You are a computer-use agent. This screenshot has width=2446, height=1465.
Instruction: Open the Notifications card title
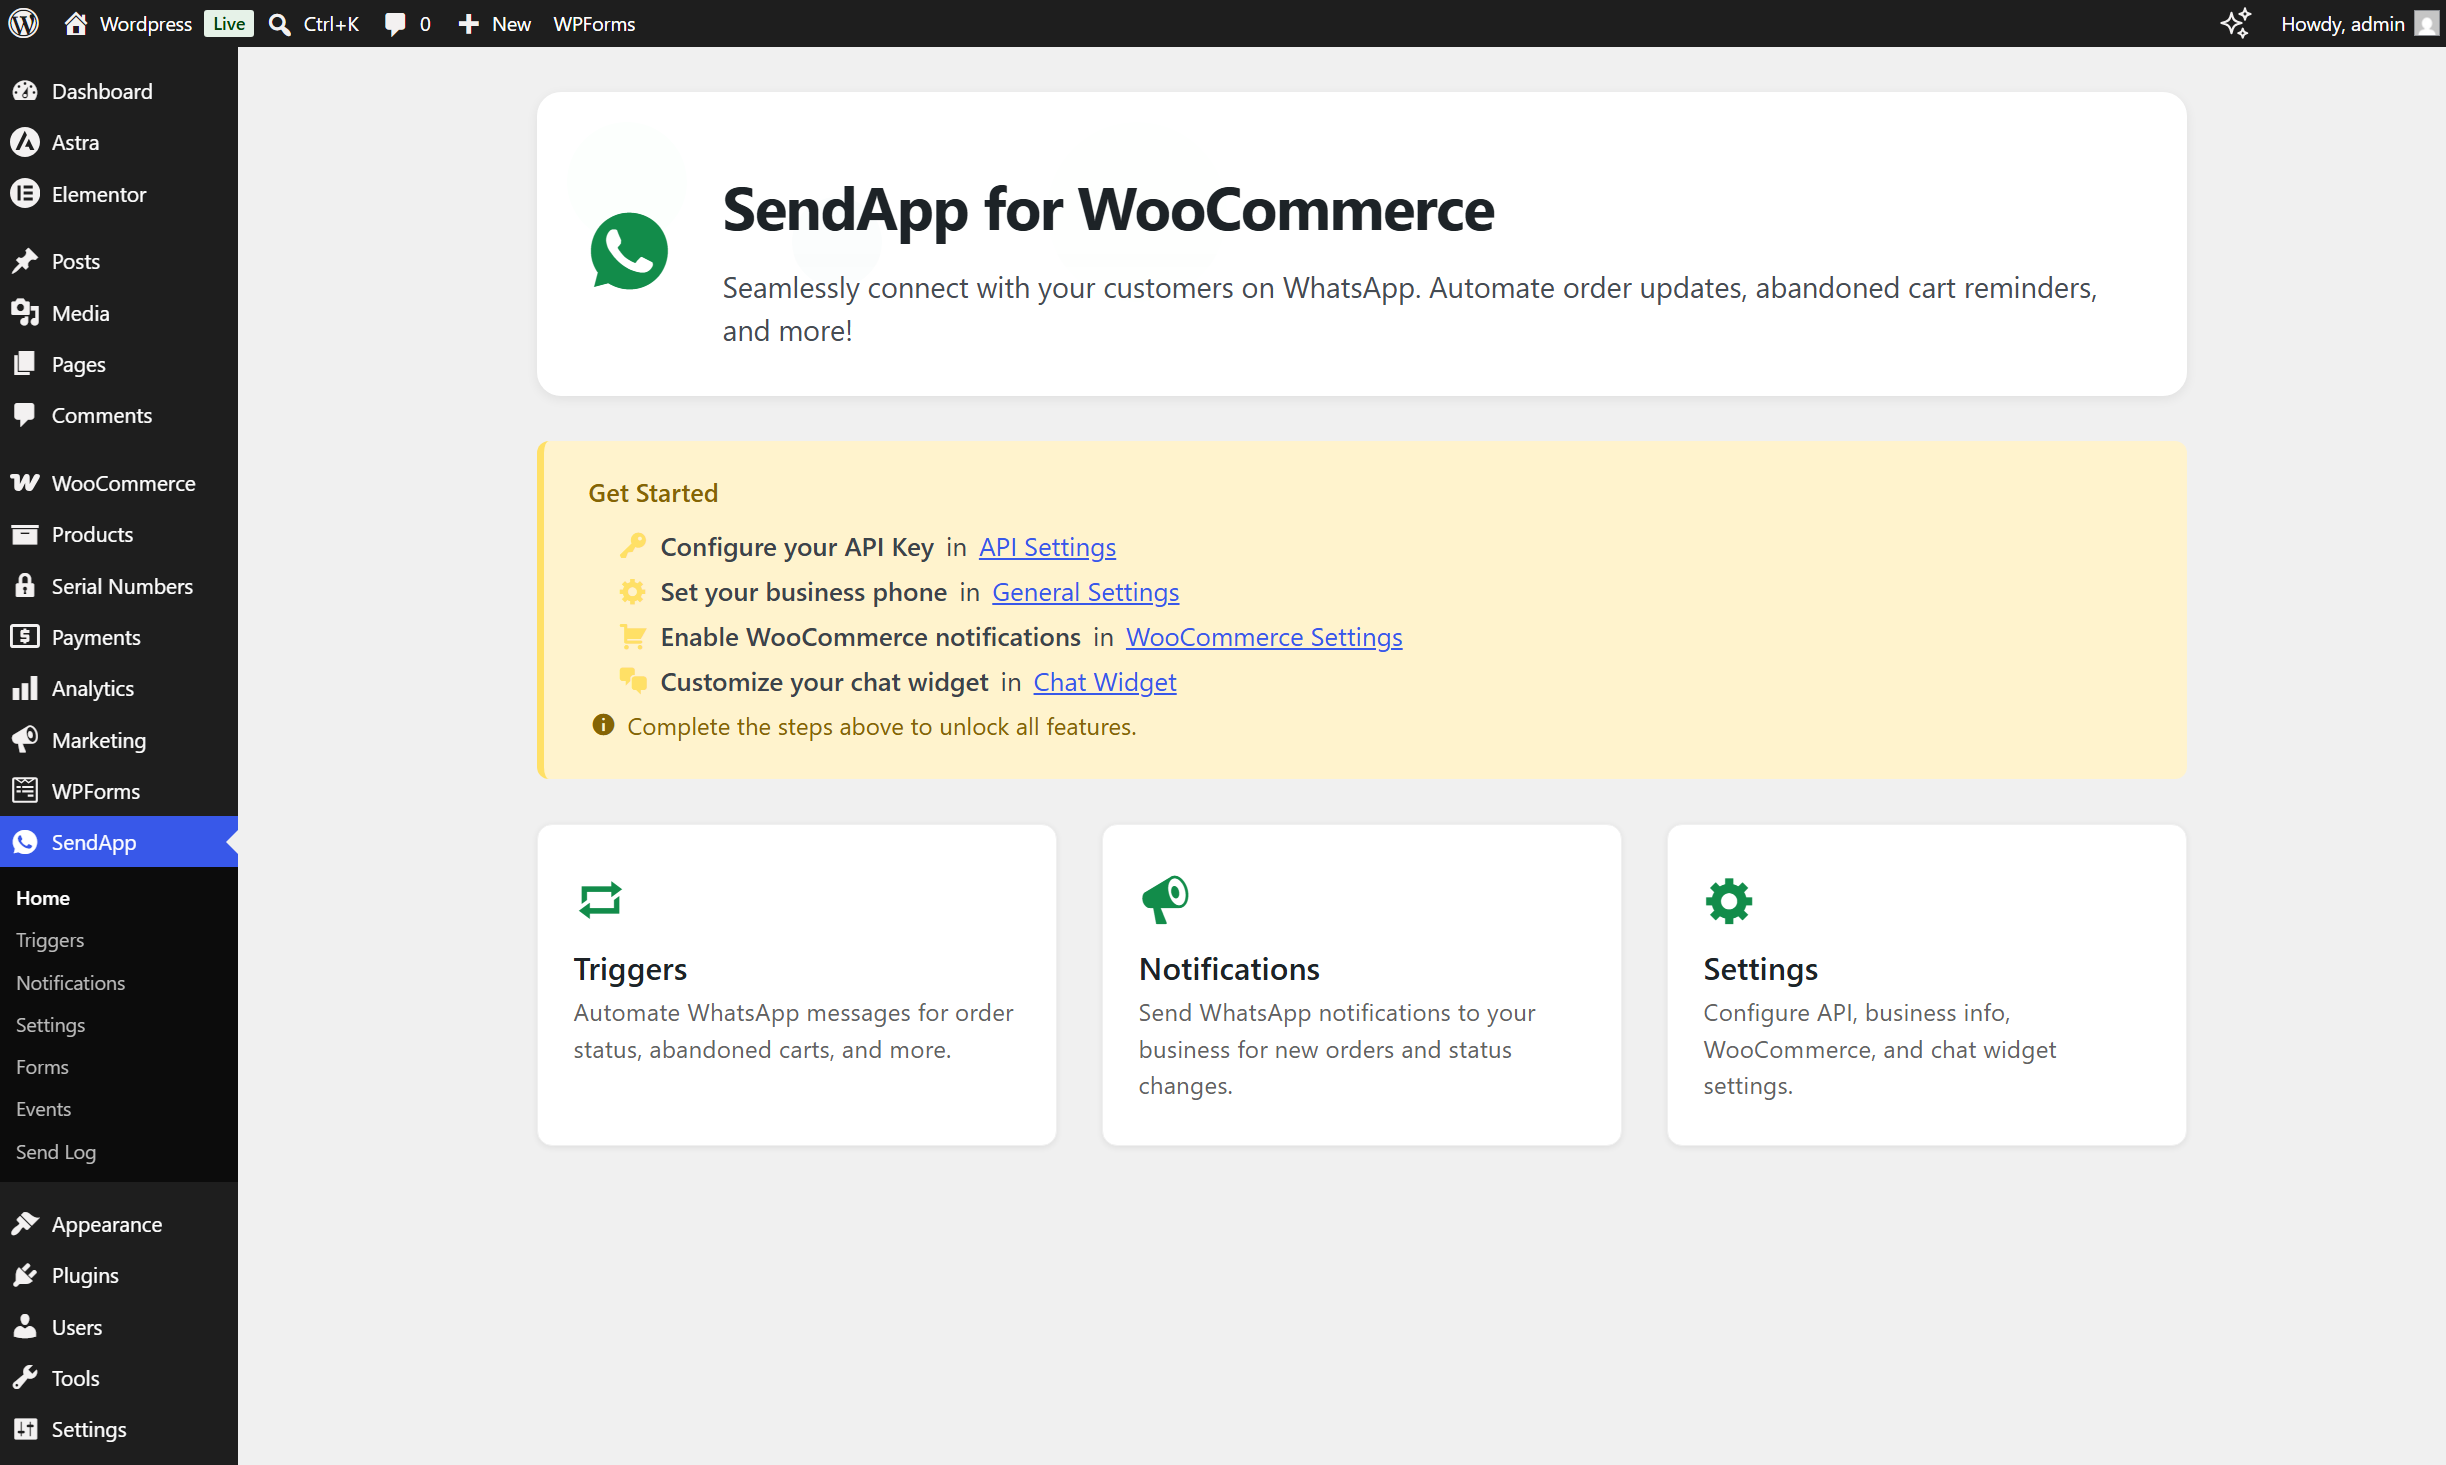1229,969
